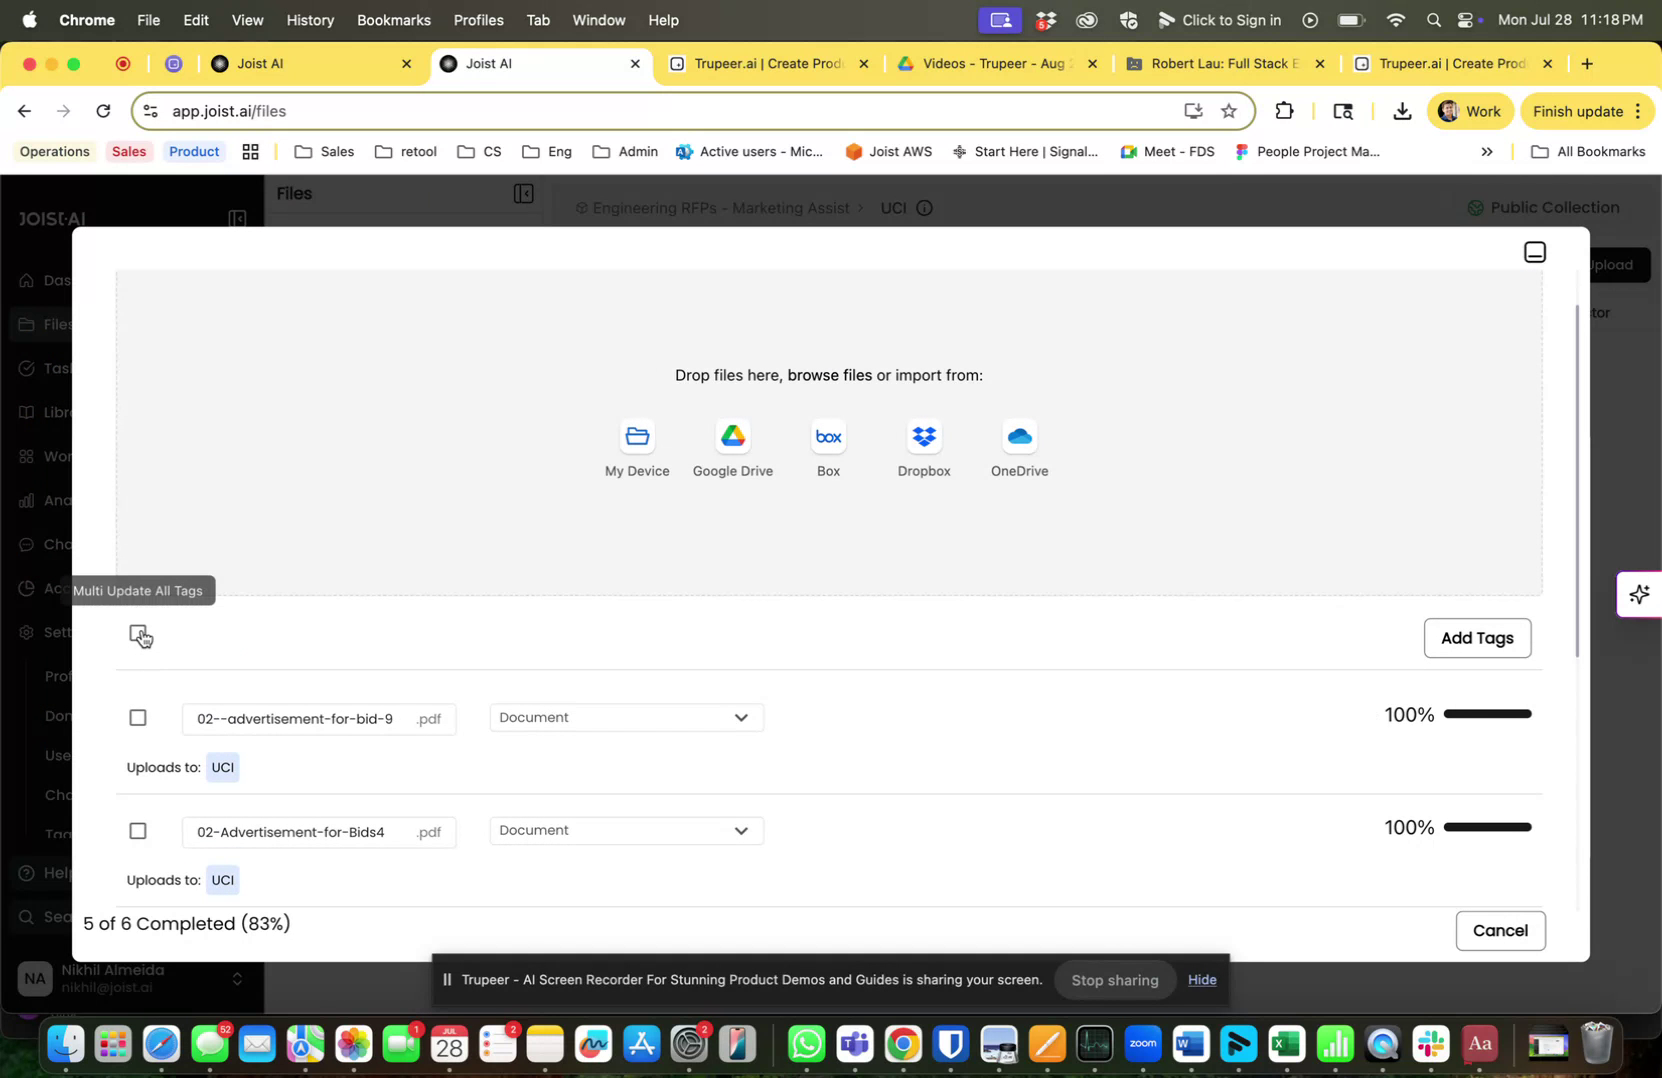Cancel the file upload
This screenshot has height=1078, width=1662.
click(1500, 930)
